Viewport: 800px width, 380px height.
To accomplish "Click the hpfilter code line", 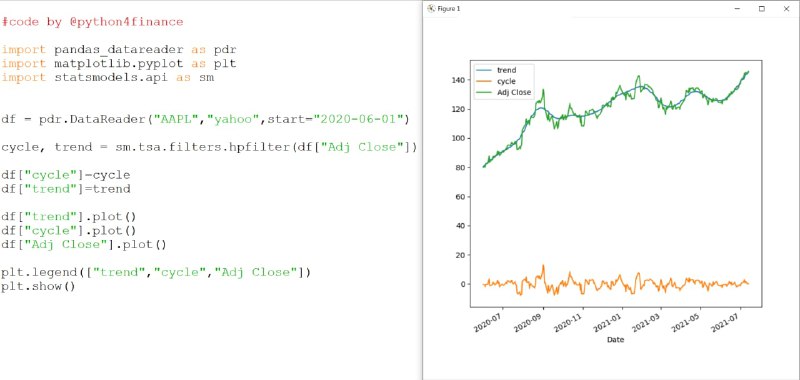I will 209,147.
